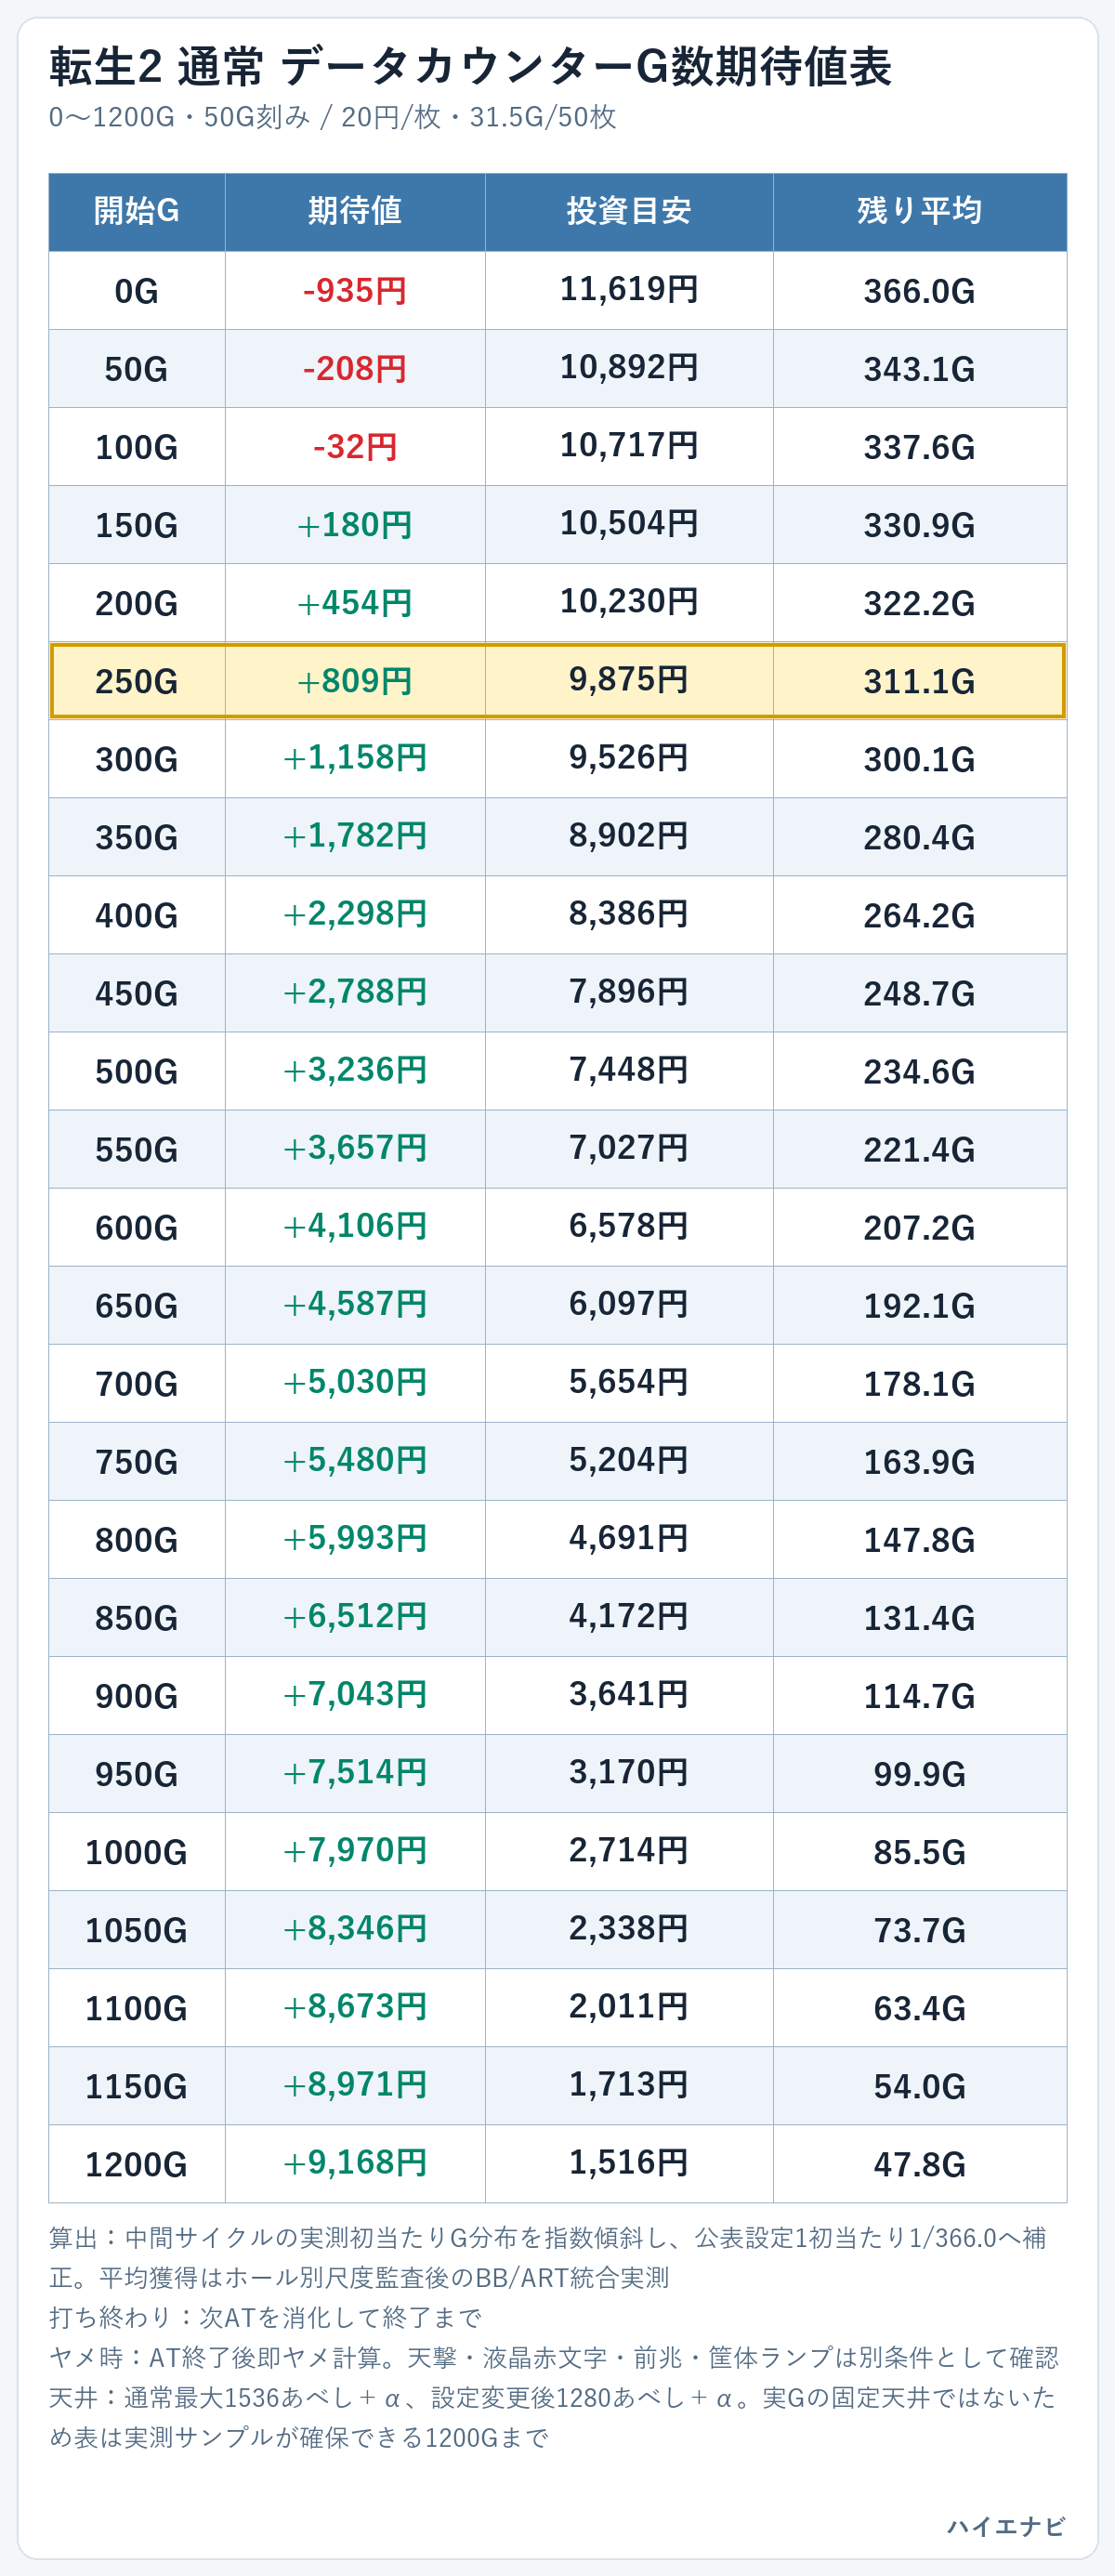Image resolution: width=1115 pixels, height=2576 pixels.
Task: Select the 750G row label
Action: (137, 1462)
